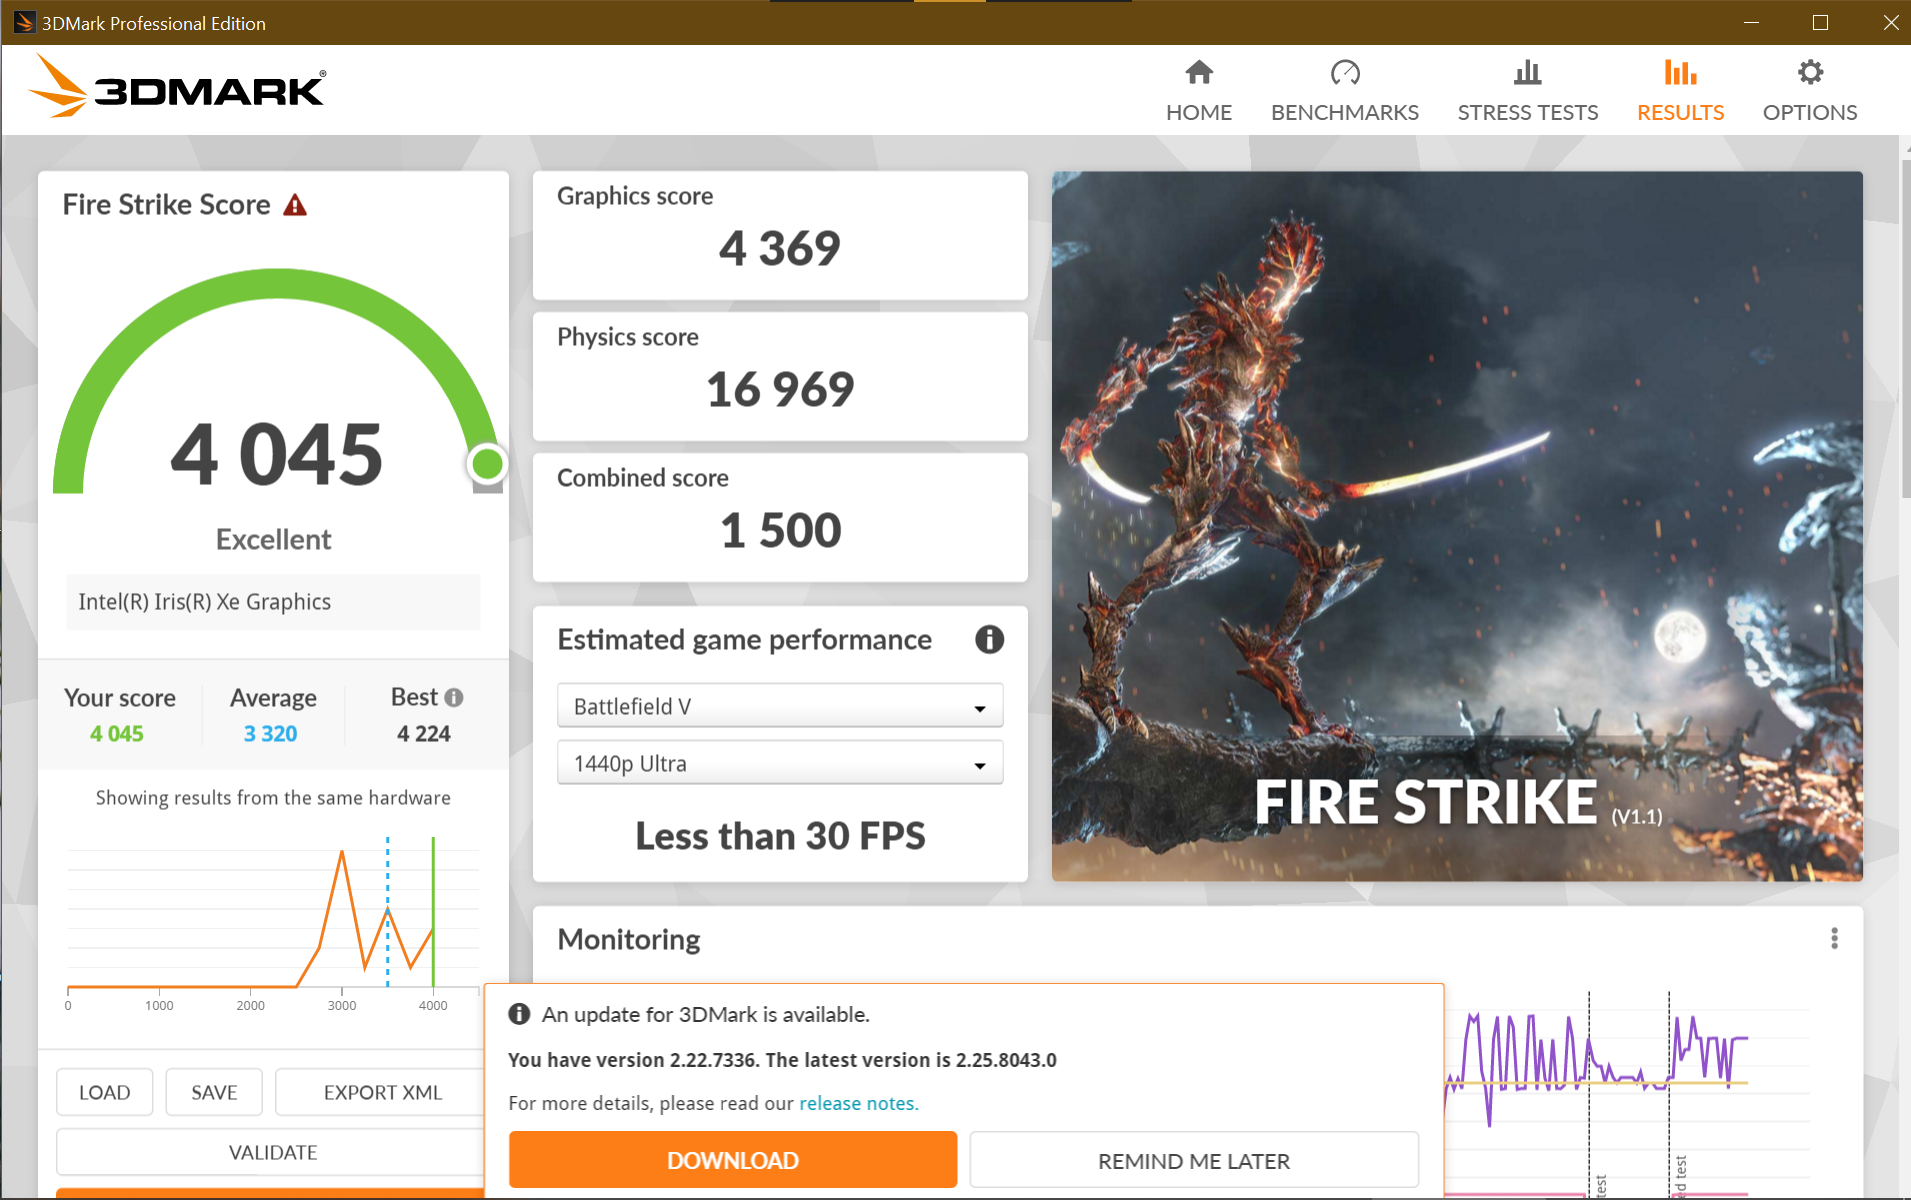The height and width of the screenshot is (1200, 1911).
Task: Click the Monitoring heading
Action: [x=629, y=939]
